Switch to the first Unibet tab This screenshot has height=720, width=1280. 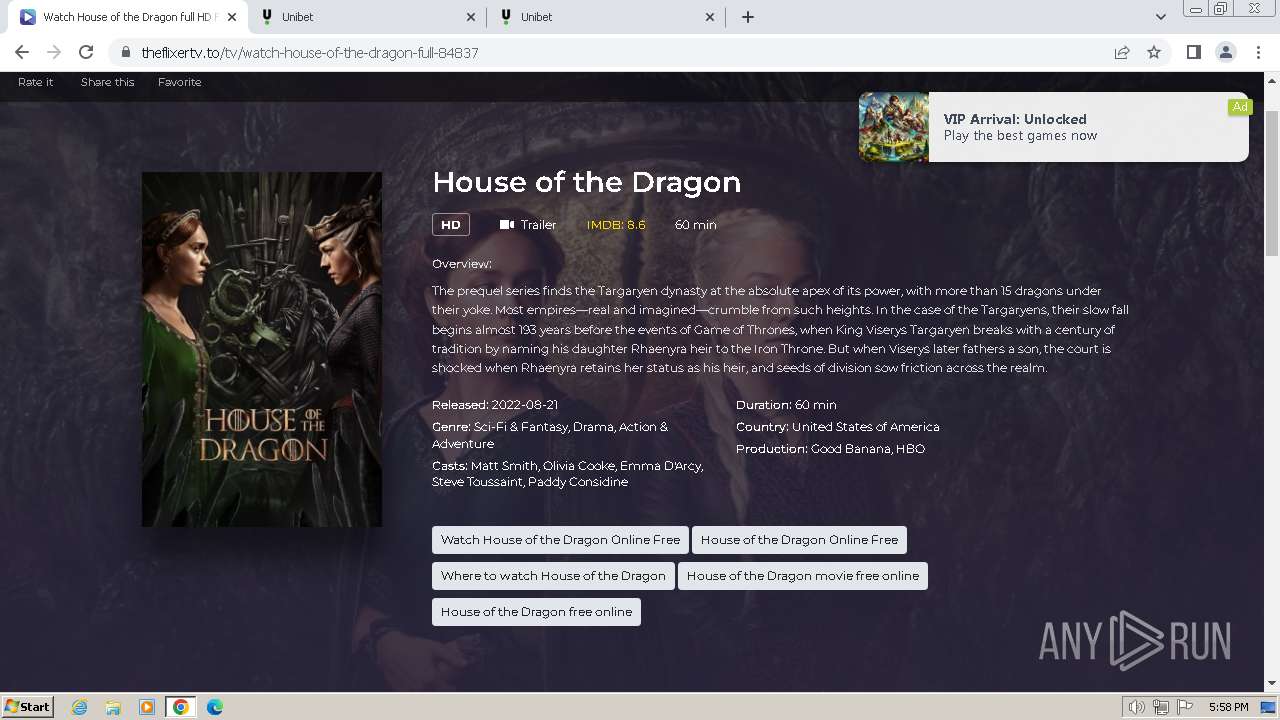tap(368, 17)
